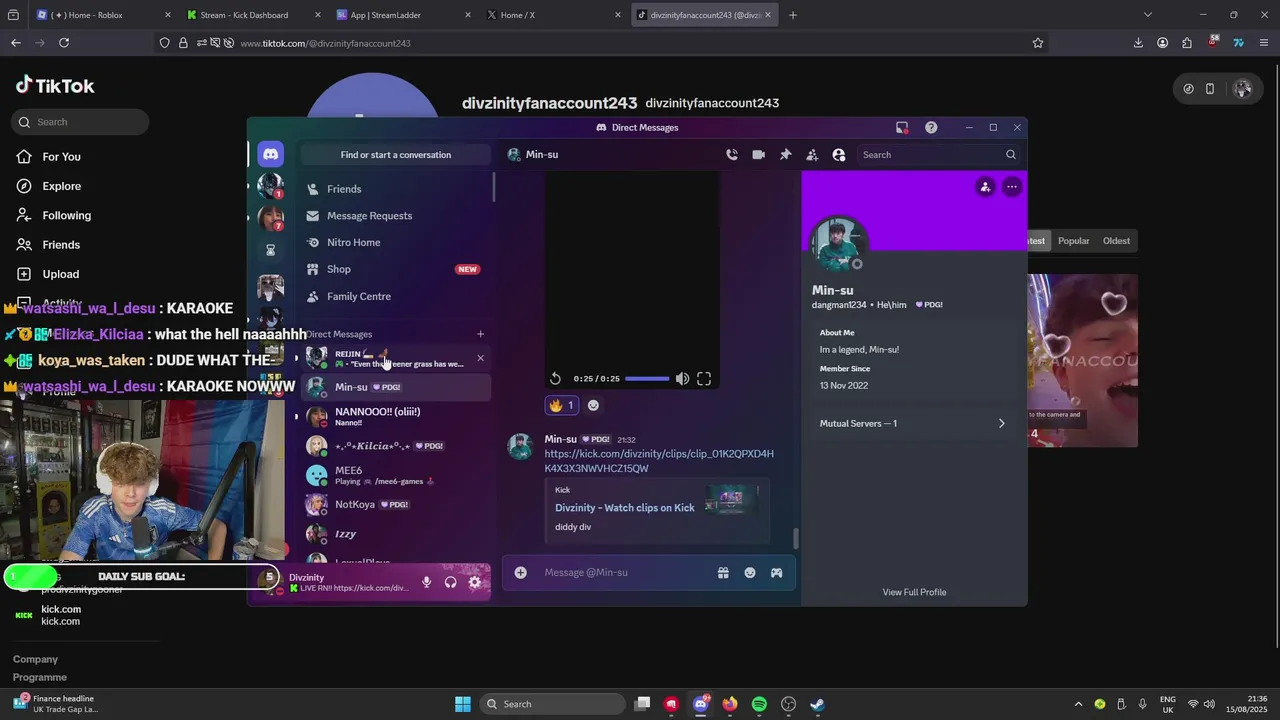Create new DM with plus icon

pyautogui.click(x=480, y=334)
